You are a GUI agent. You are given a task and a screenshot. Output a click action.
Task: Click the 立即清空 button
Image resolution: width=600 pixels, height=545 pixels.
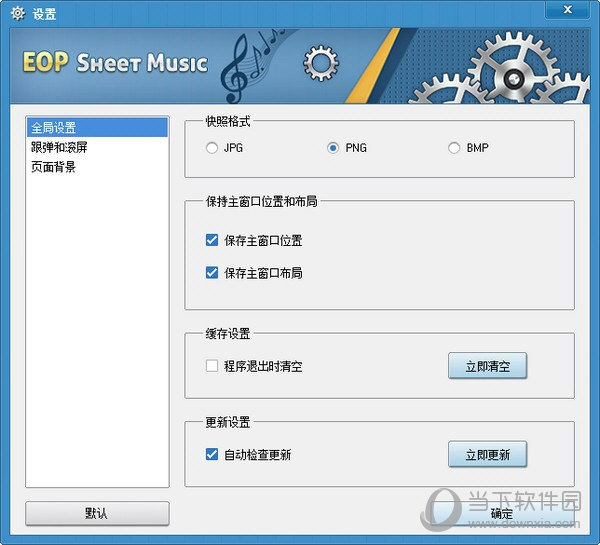pos(488,366)
